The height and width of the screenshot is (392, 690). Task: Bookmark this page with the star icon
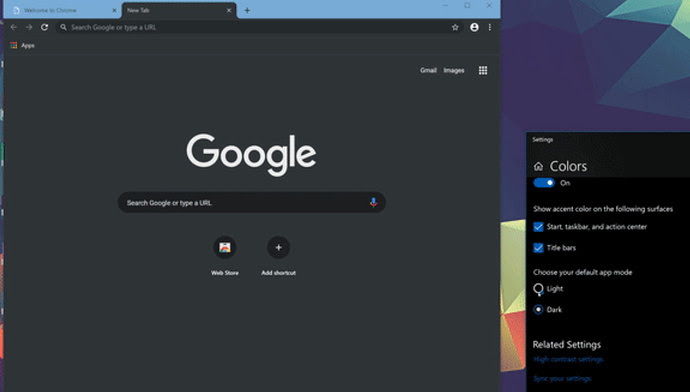pos(455,27)
